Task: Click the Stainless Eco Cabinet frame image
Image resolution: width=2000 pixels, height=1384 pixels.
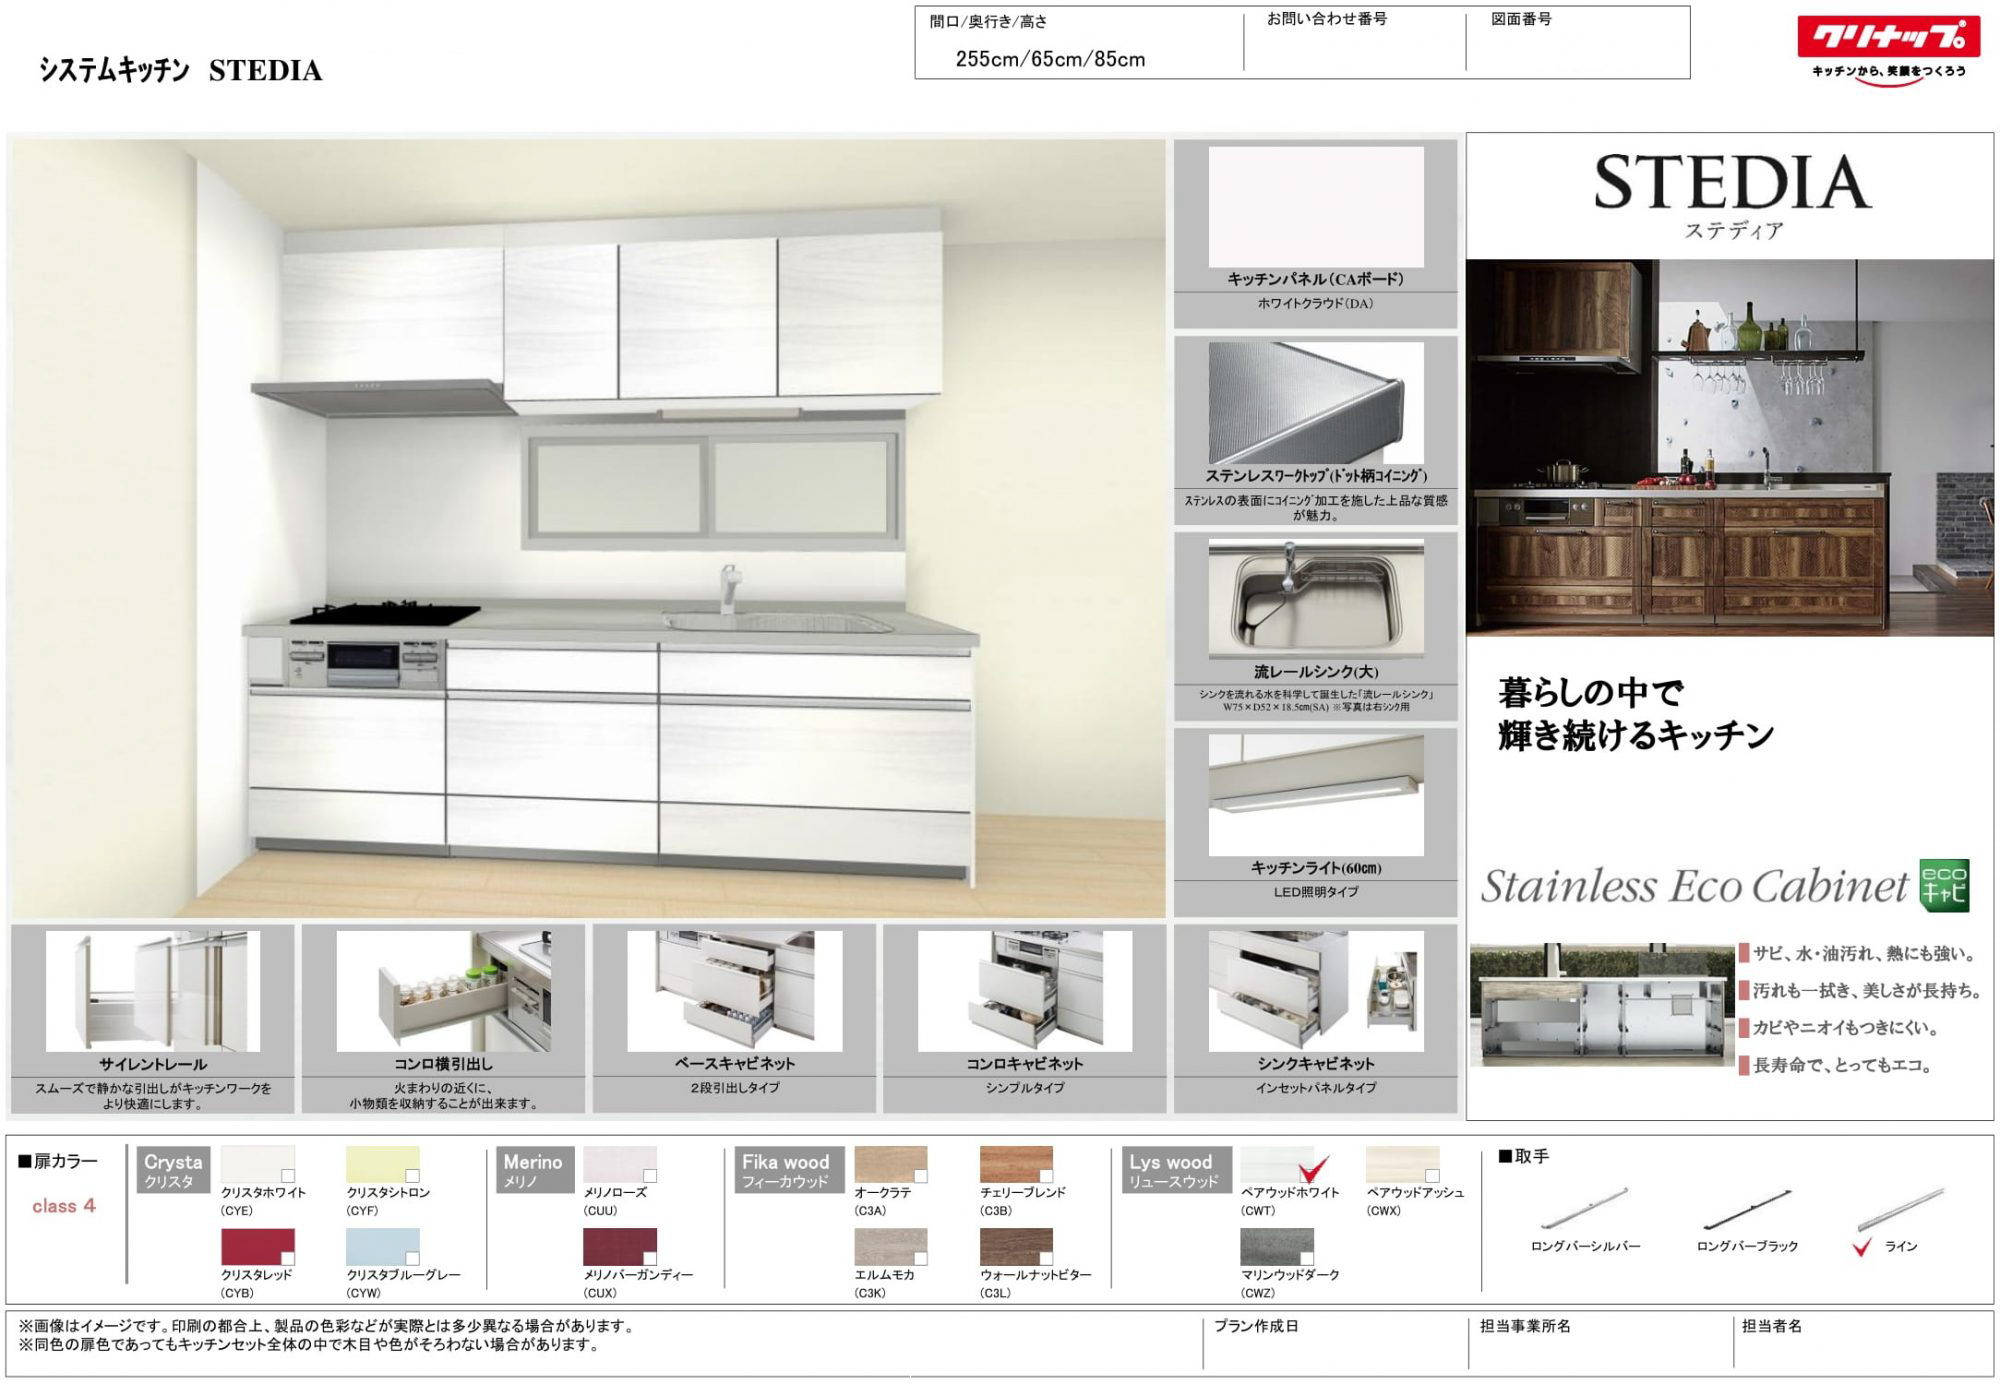Action: pyautogui.click(x=1601, y=1004)
